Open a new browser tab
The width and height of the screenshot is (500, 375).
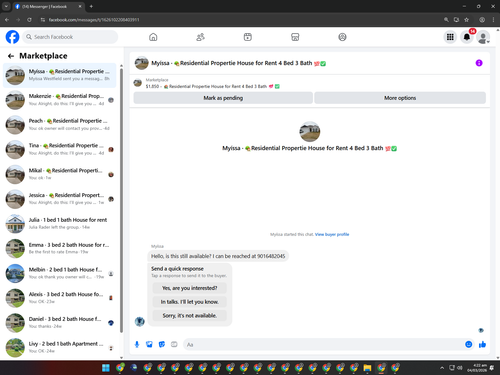click(91, 6)
